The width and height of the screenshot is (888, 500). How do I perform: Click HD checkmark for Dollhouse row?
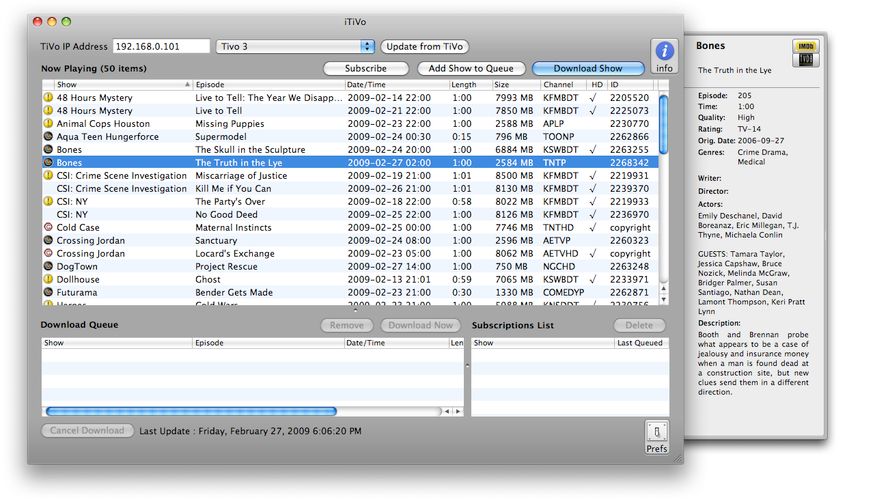click(x=592, y=279)
